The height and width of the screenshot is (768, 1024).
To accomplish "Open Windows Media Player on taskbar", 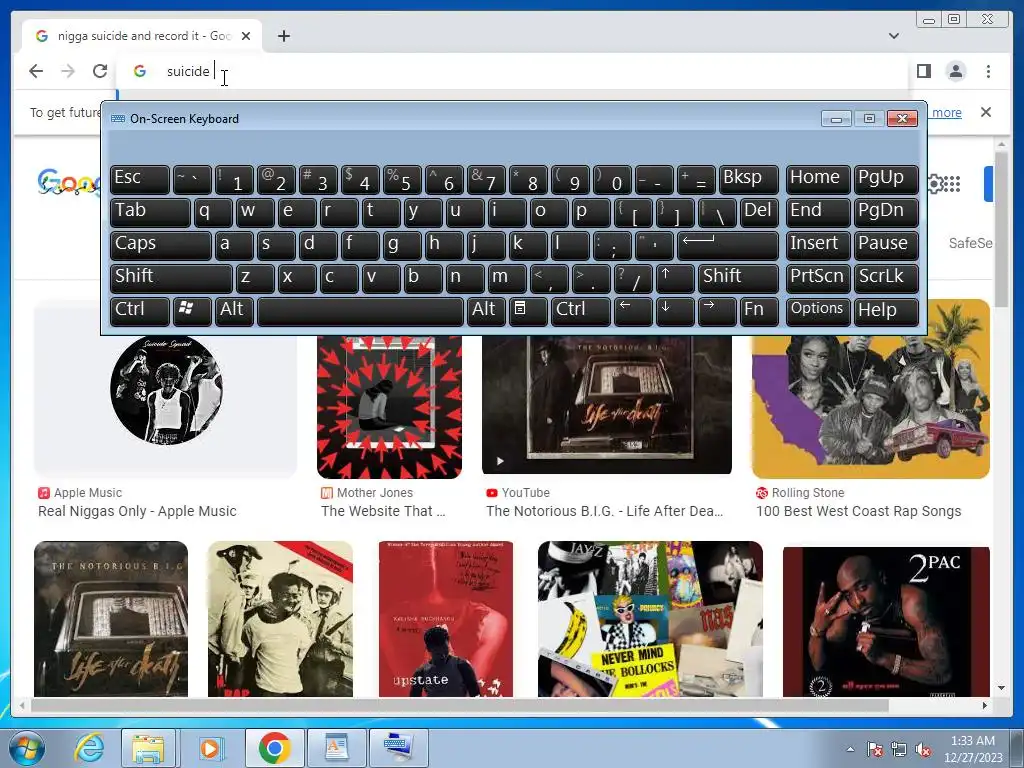I will coord(210,748).
